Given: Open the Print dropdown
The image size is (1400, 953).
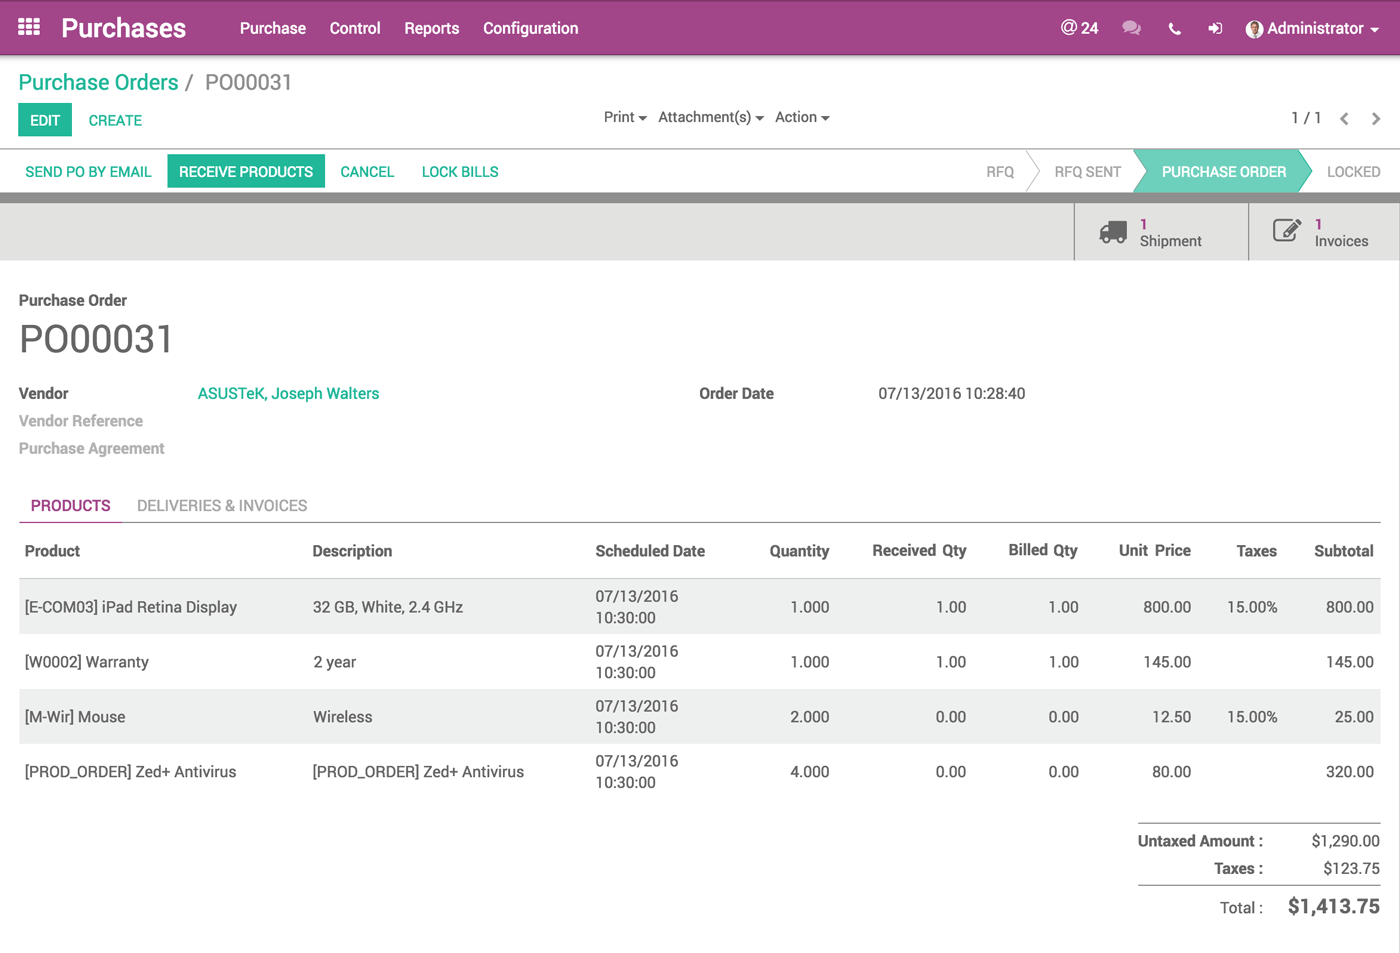Looking at the screenshot, I should 624,117.
